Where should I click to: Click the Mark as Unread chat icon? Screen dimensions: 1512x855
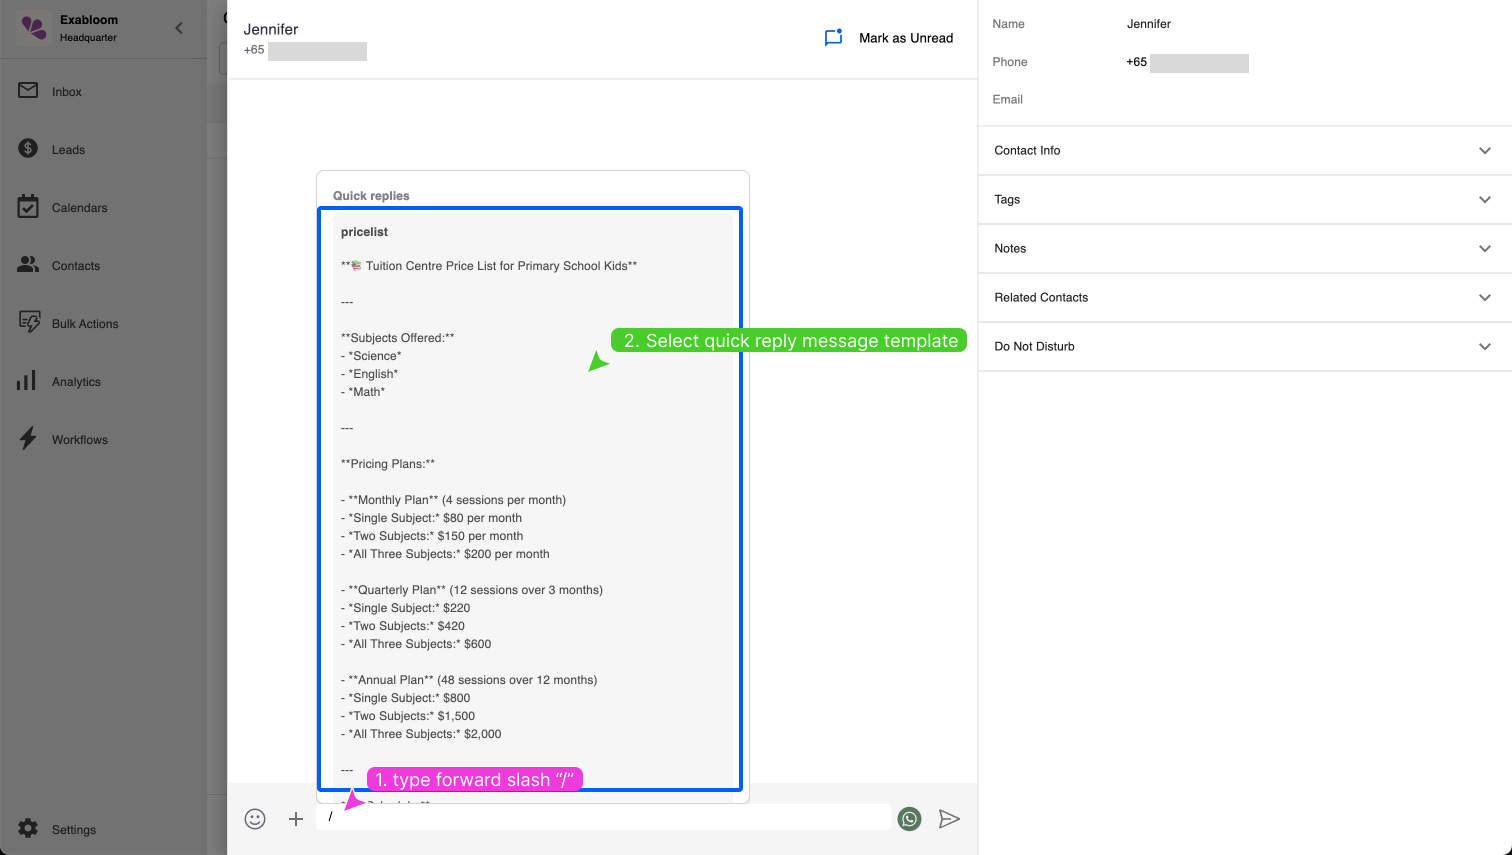coord(833,38)
